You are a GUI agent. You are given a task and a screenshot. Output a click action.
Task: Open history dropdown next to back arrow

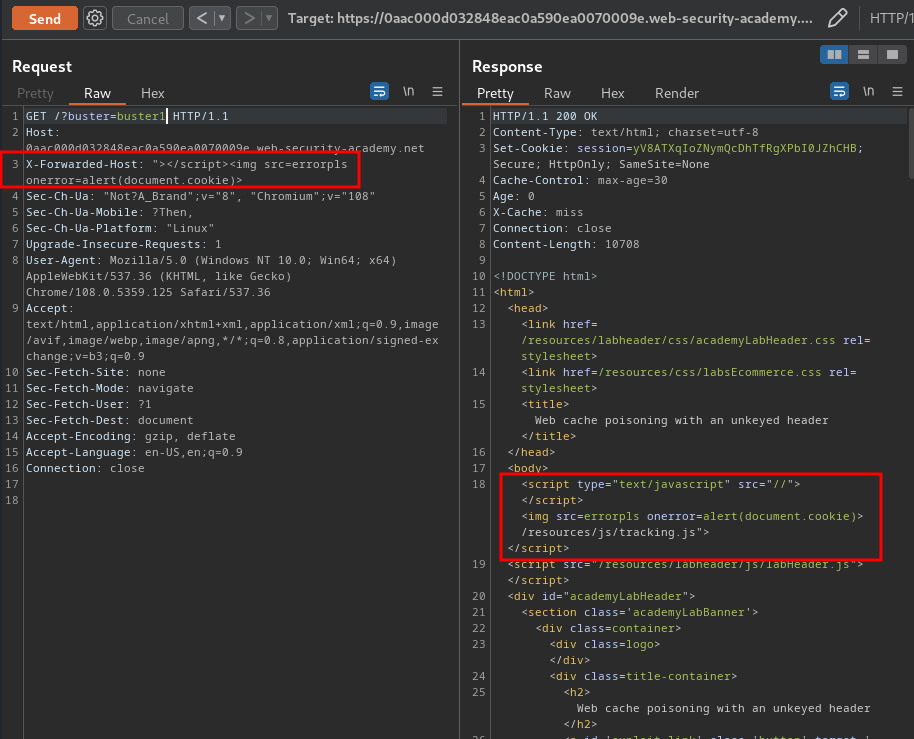222,18
